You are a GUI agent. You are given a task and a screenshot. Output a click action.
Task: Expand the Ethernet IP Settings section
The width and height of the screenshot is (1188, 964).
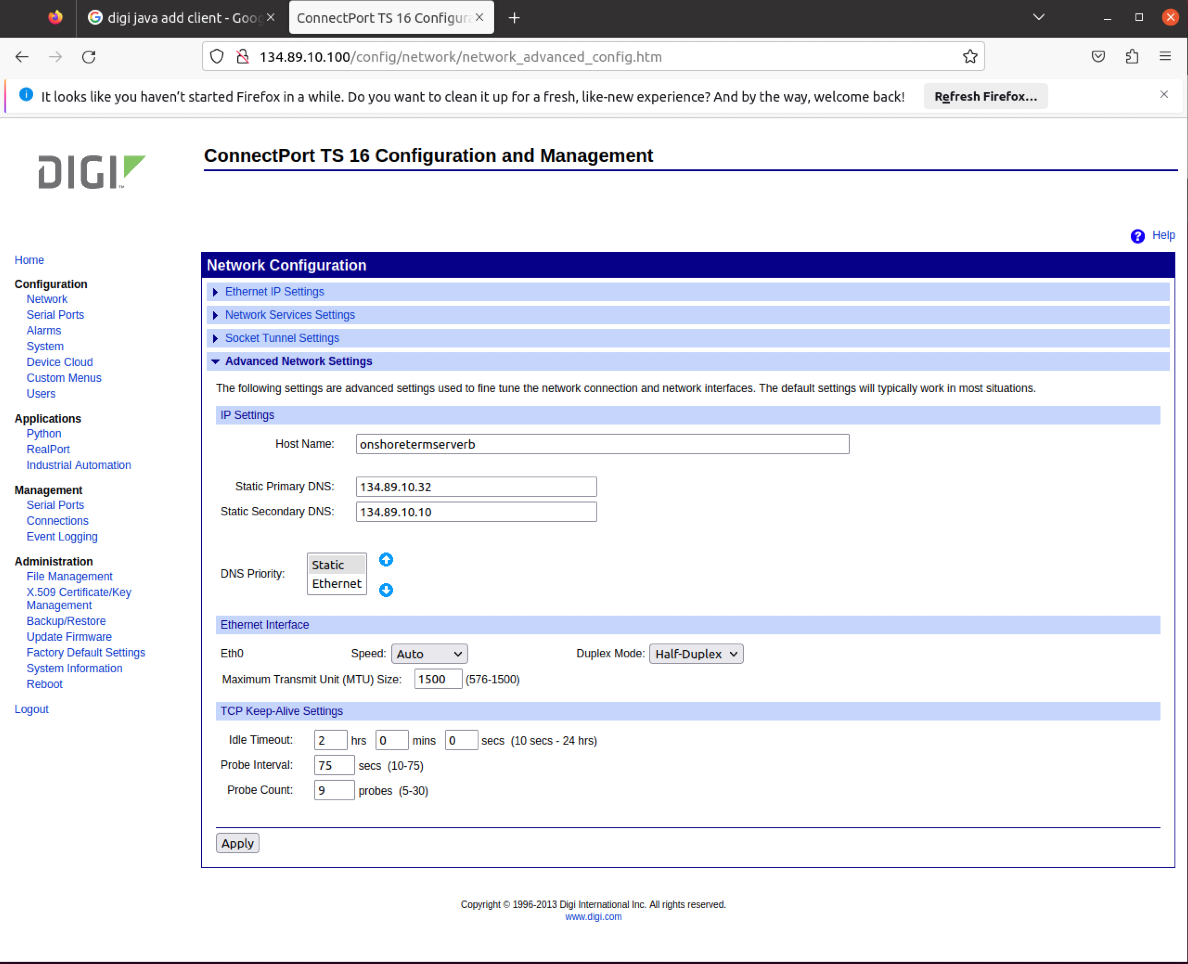pyautogui.click(x=274, y=291)
